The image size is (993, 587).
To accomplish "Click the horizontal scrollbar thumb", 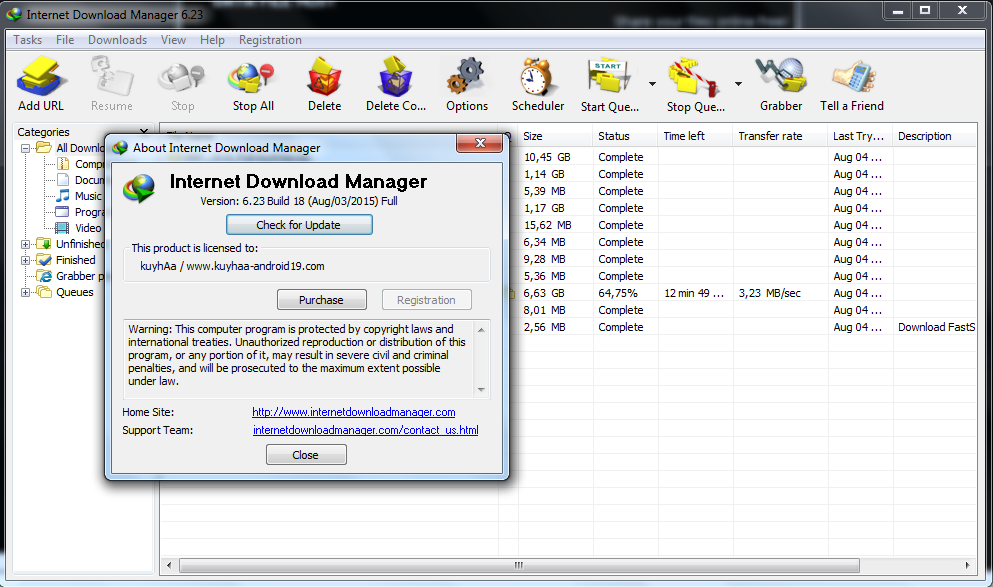I will 519,565.
